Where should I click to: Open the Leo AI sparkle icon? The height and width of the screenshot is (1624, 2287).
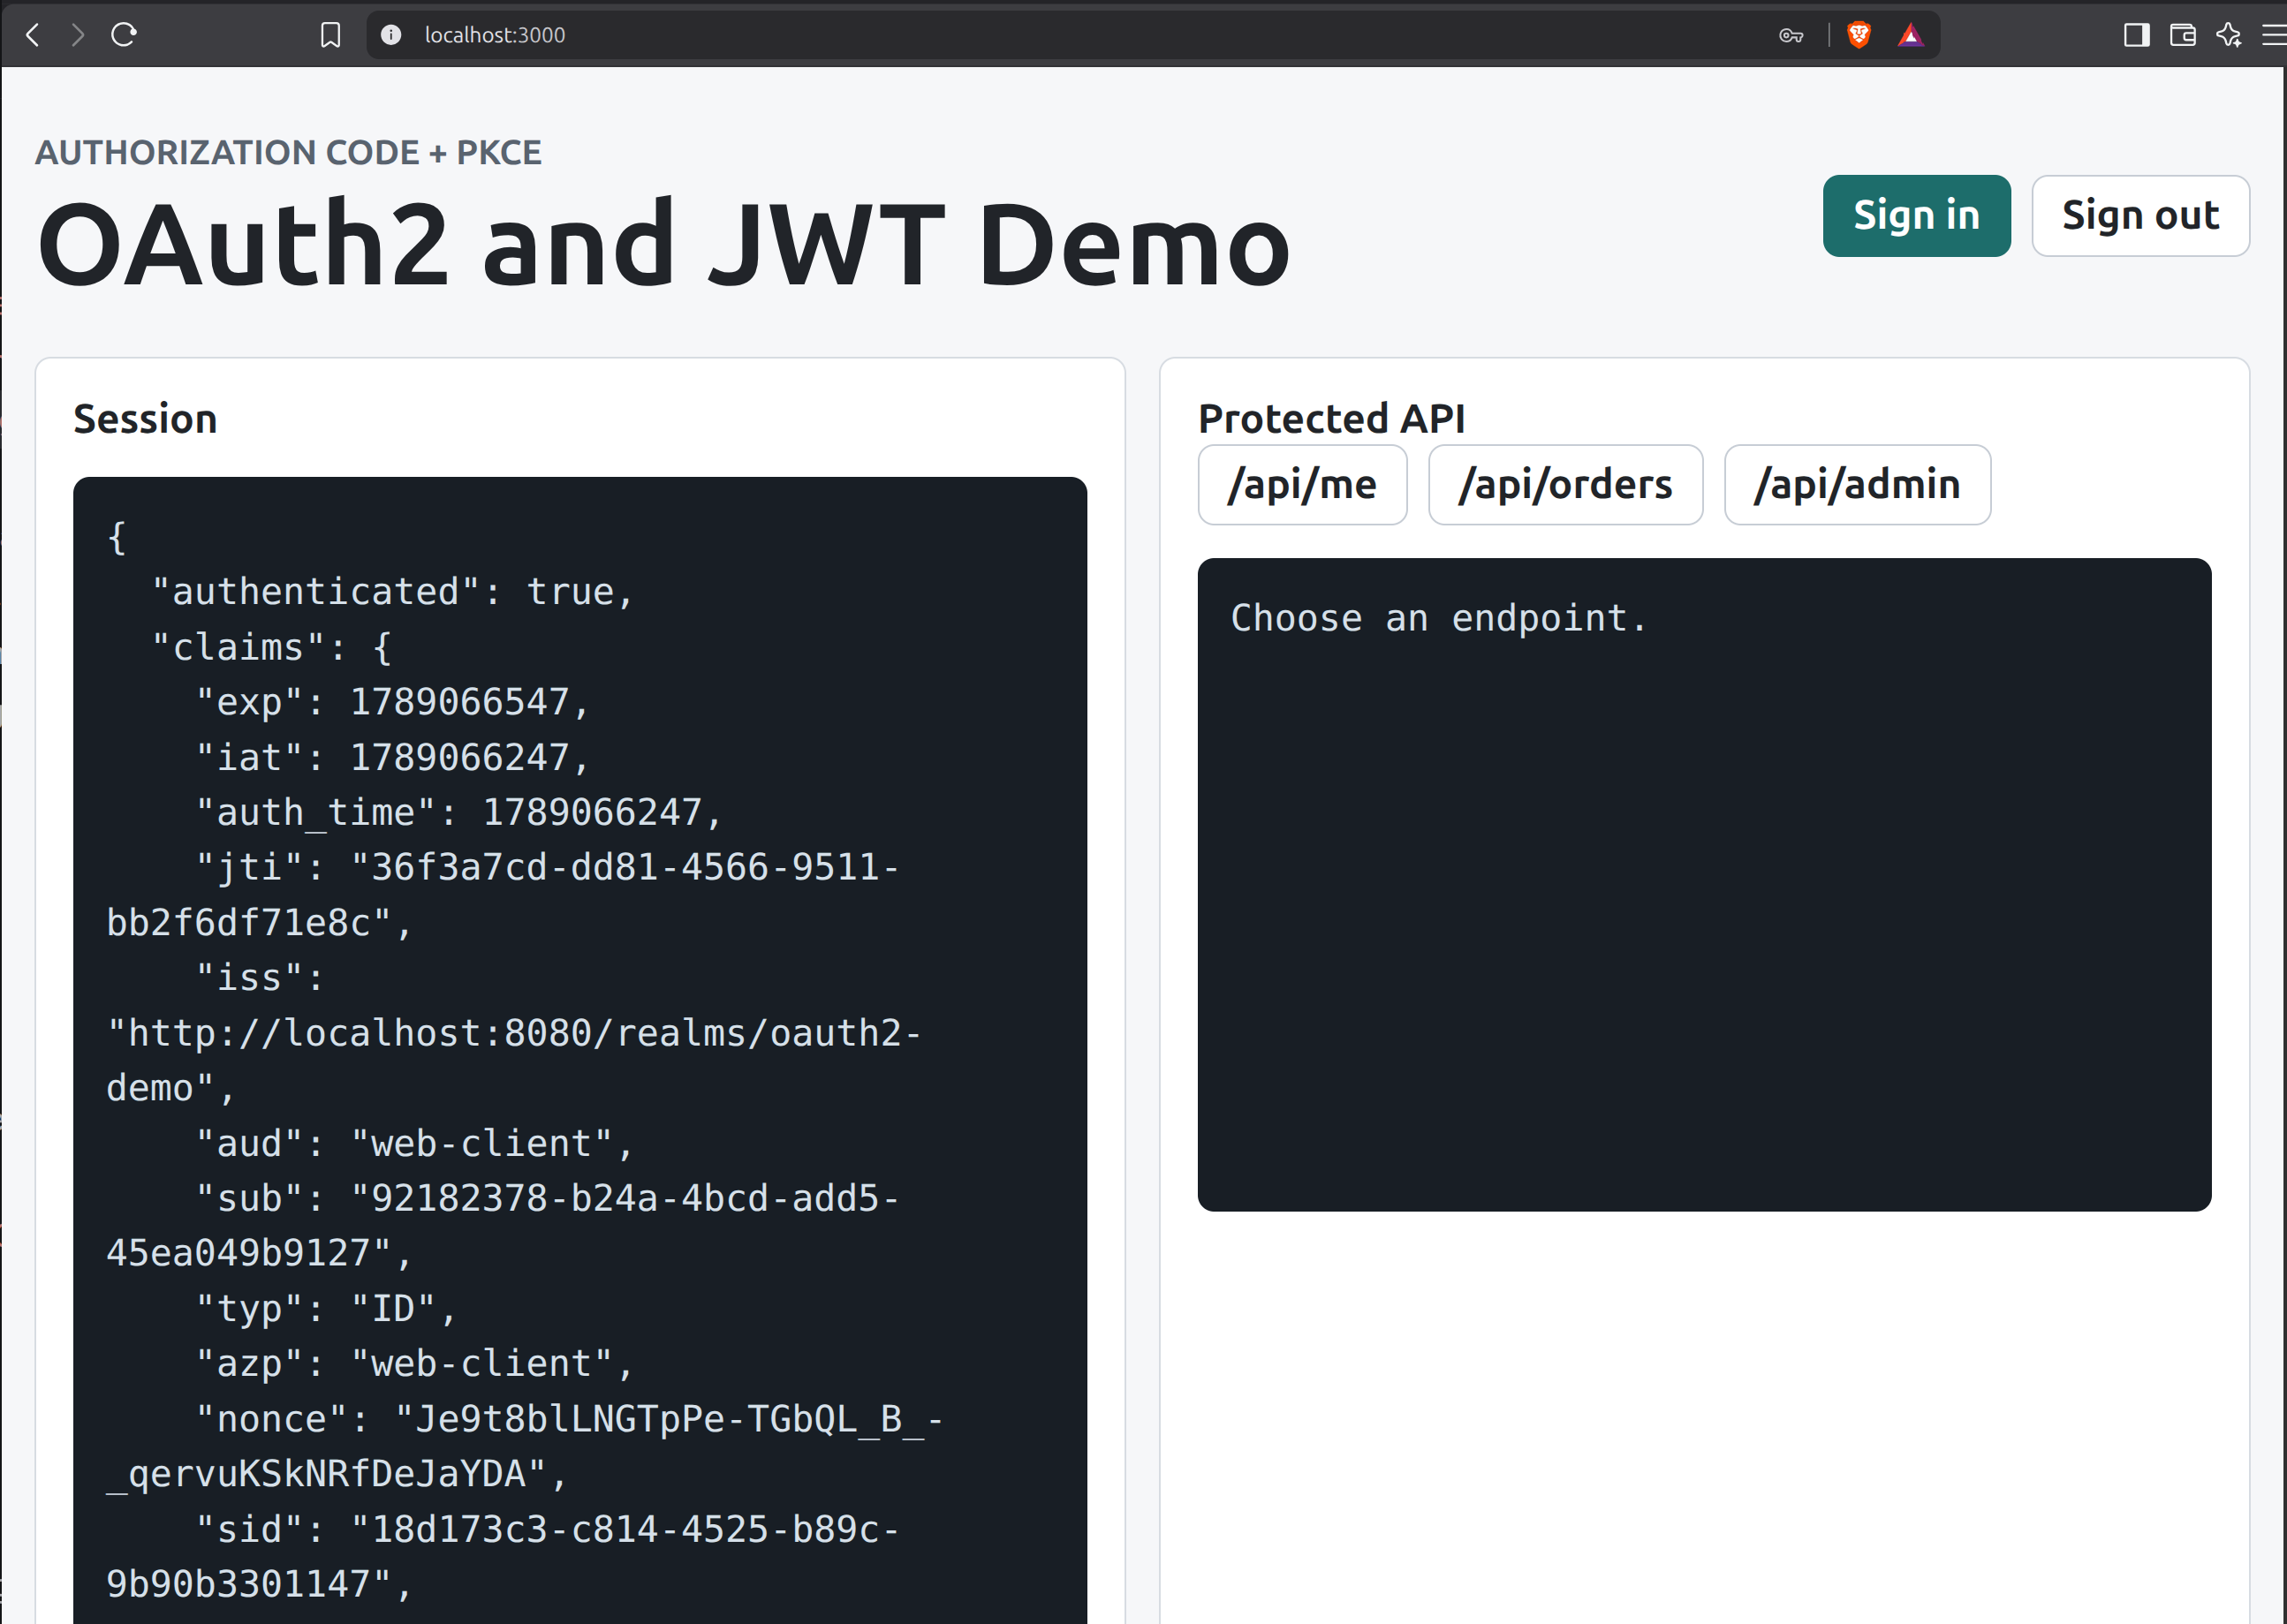(x=2229, y=35)
